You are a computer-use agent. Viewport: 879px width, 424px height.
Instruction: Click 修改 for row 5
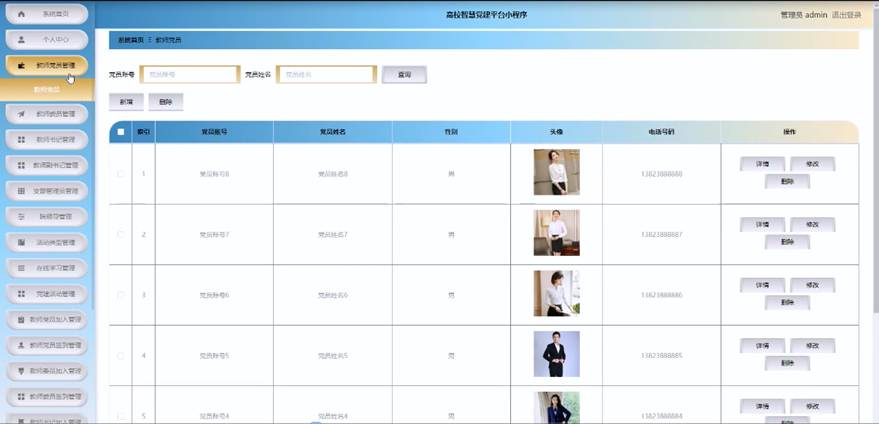click(812, 406)
